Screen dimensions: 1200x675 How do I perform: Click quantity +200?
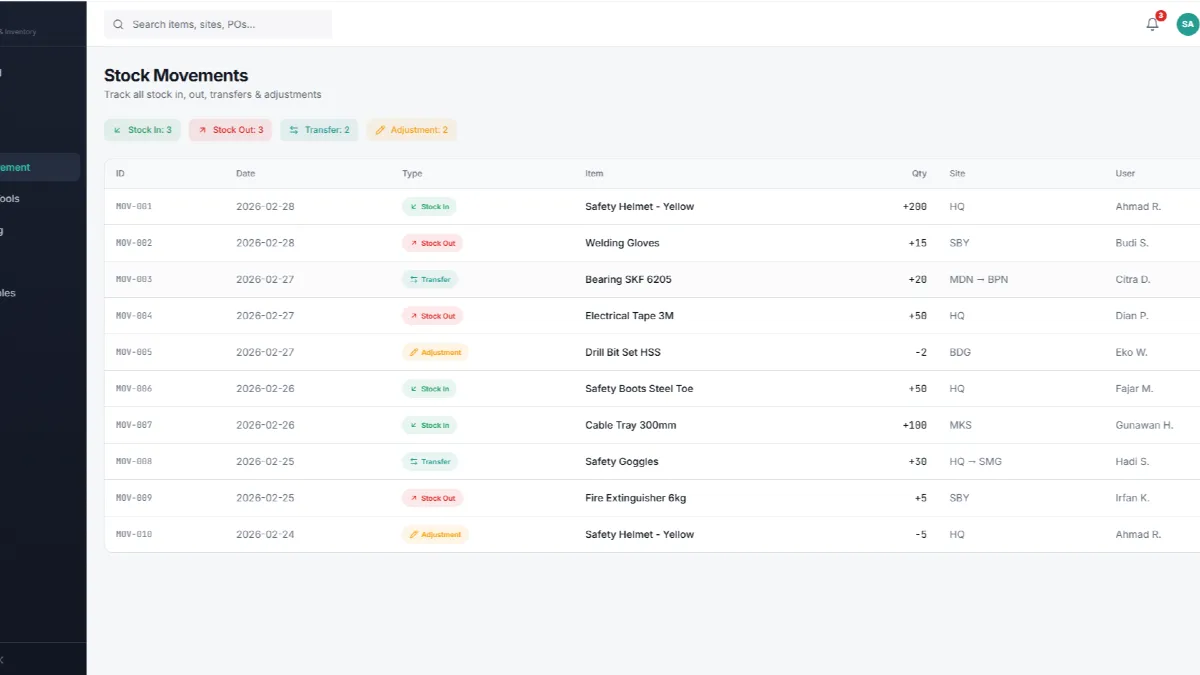tap(914, 207)
